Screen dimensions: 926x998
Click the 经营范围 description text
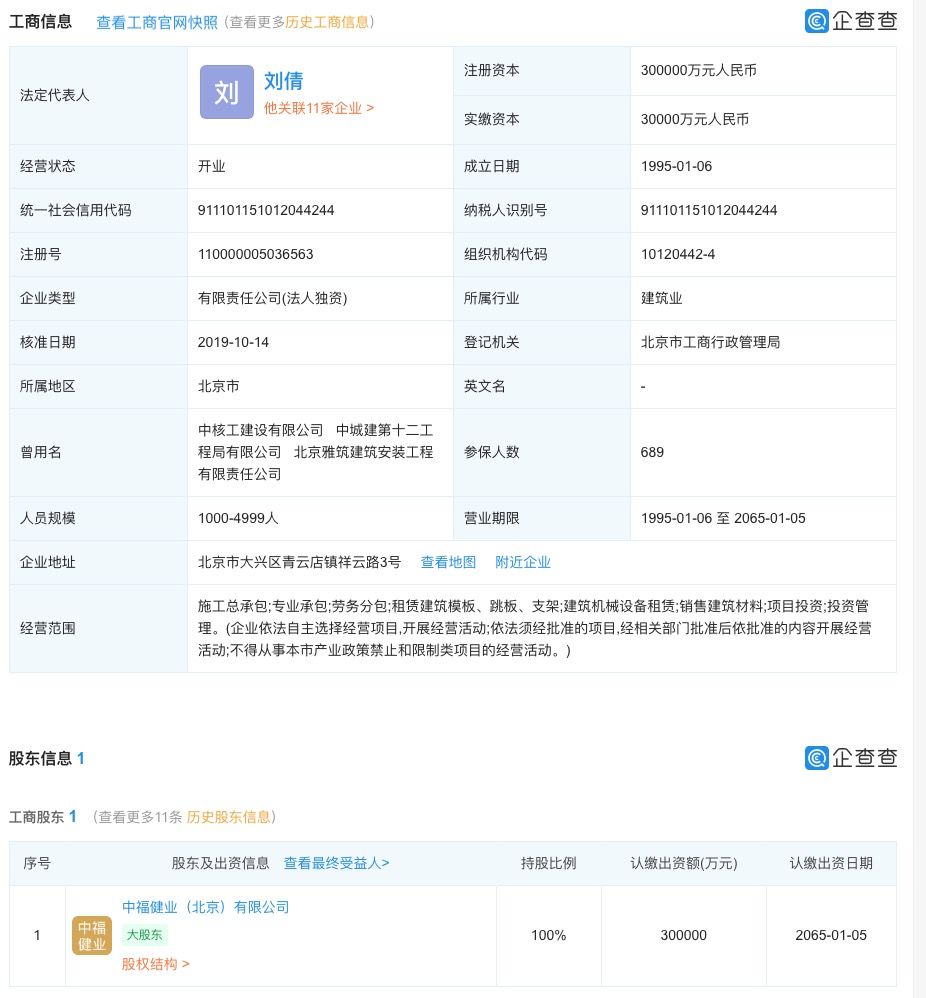tap(535, 628)
